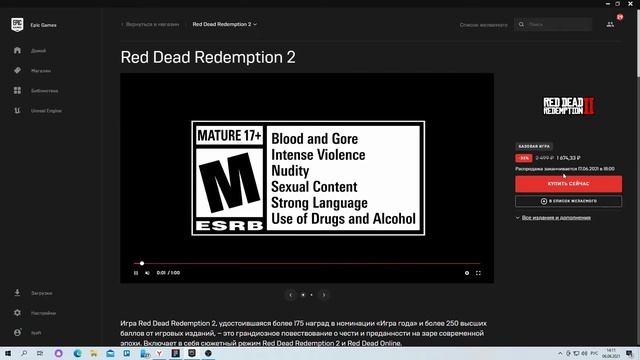
Task: Mute the trailer volume icon
Action: tap(147, 273)
